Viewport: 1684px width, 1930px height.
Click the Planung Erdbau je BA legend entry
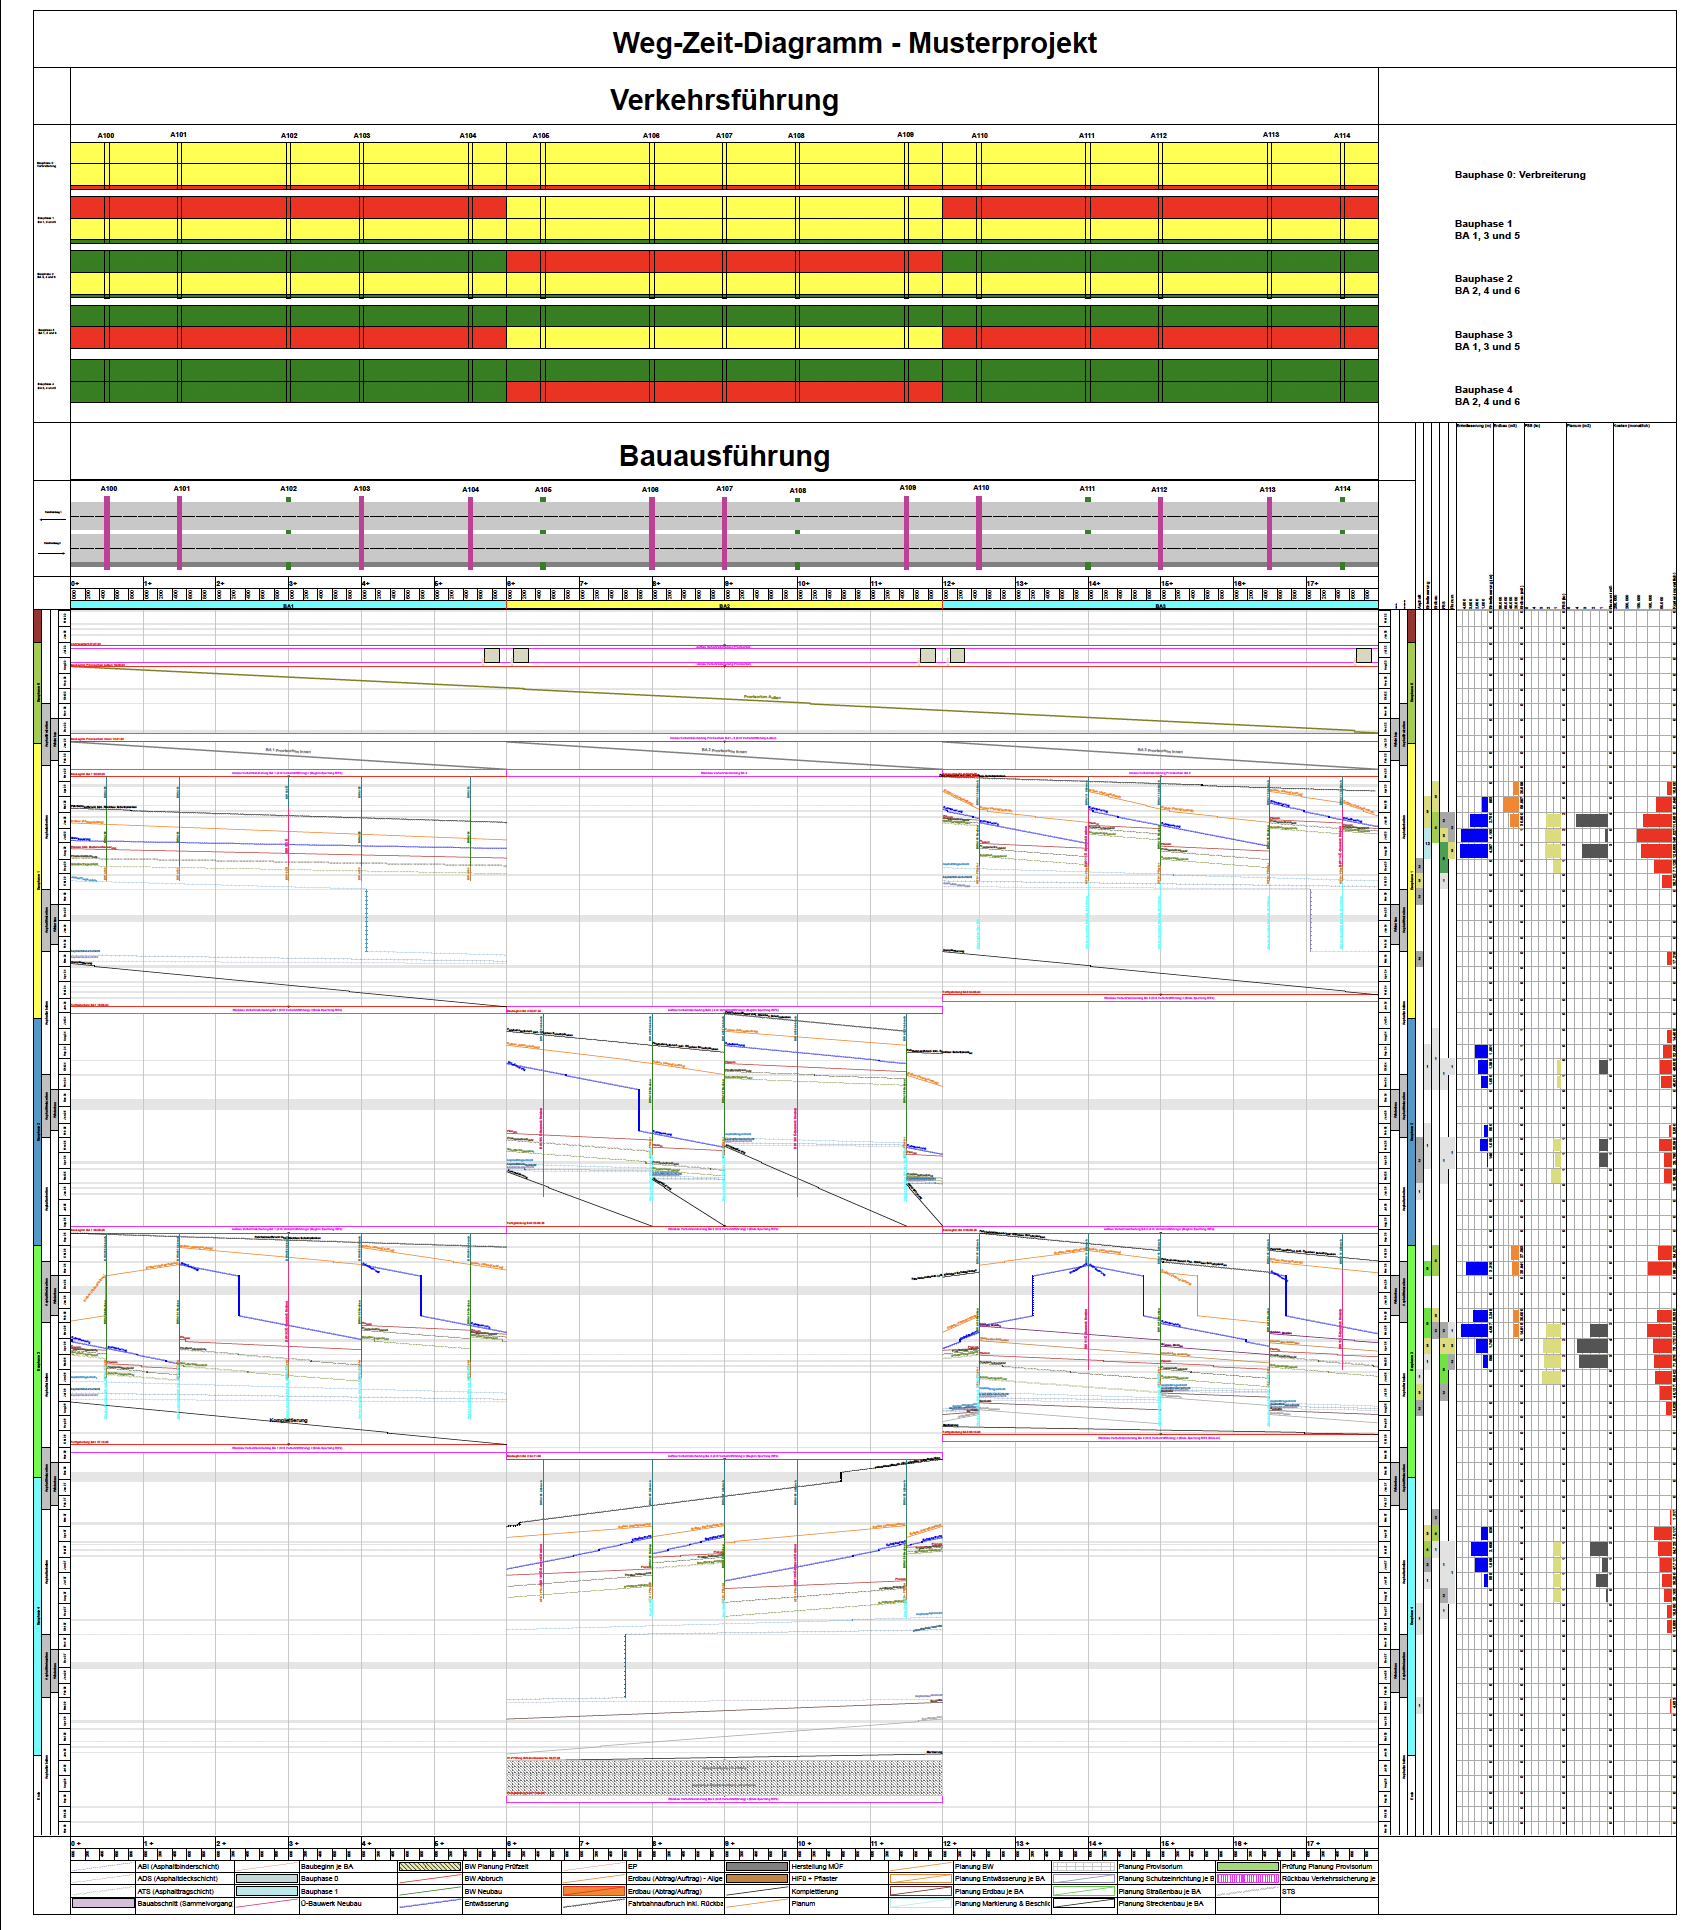[989, 1892]
